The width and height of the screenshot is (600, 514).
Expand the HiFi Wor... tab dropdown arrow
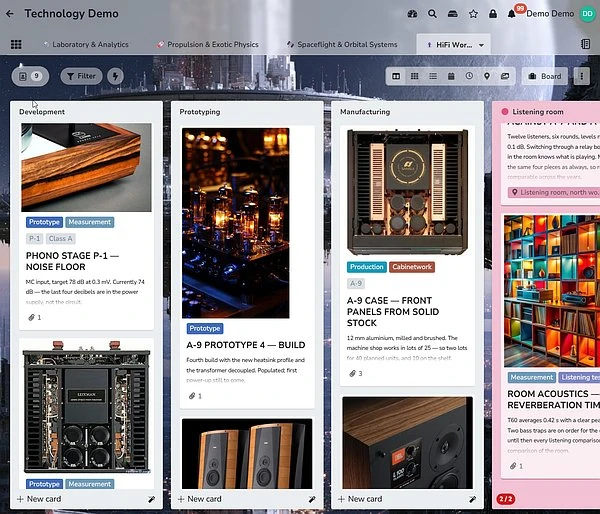(481, 45)
